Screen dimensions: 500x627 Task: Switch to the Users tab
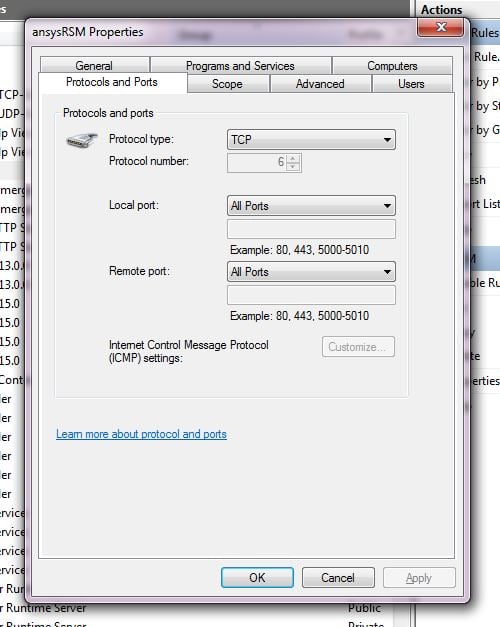[x=412, y=84]
